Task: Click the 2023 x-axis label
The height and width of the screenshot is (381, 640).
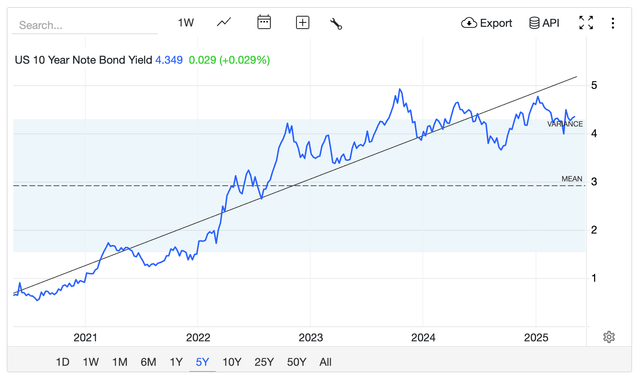Action: [x=311, y=338]
